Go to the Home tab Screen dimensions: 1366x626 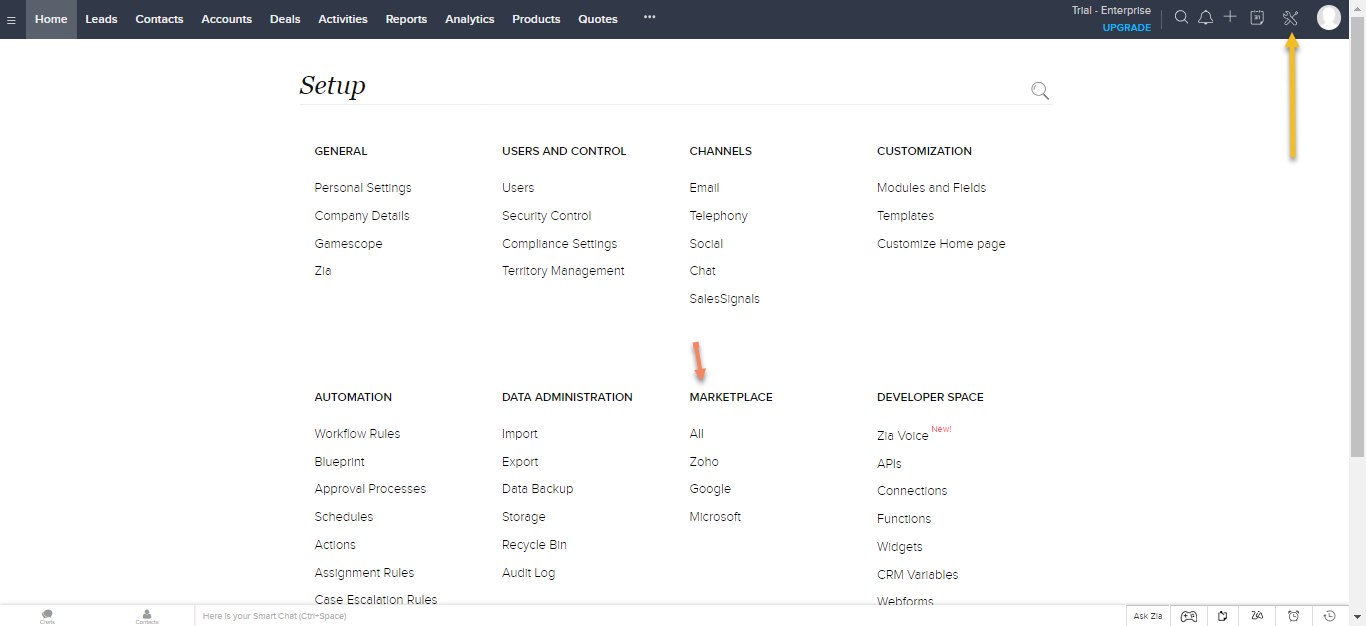51,19
